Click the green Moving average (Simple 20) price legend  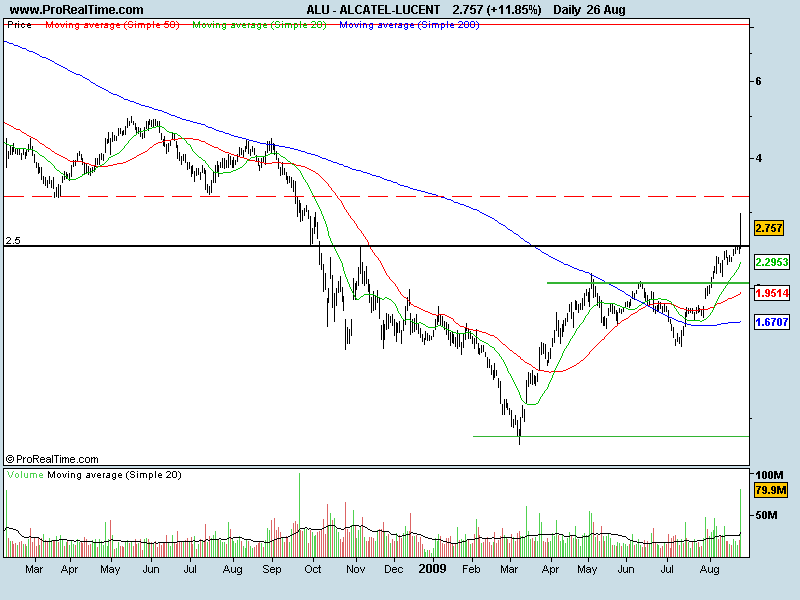[x=259, y=24]
